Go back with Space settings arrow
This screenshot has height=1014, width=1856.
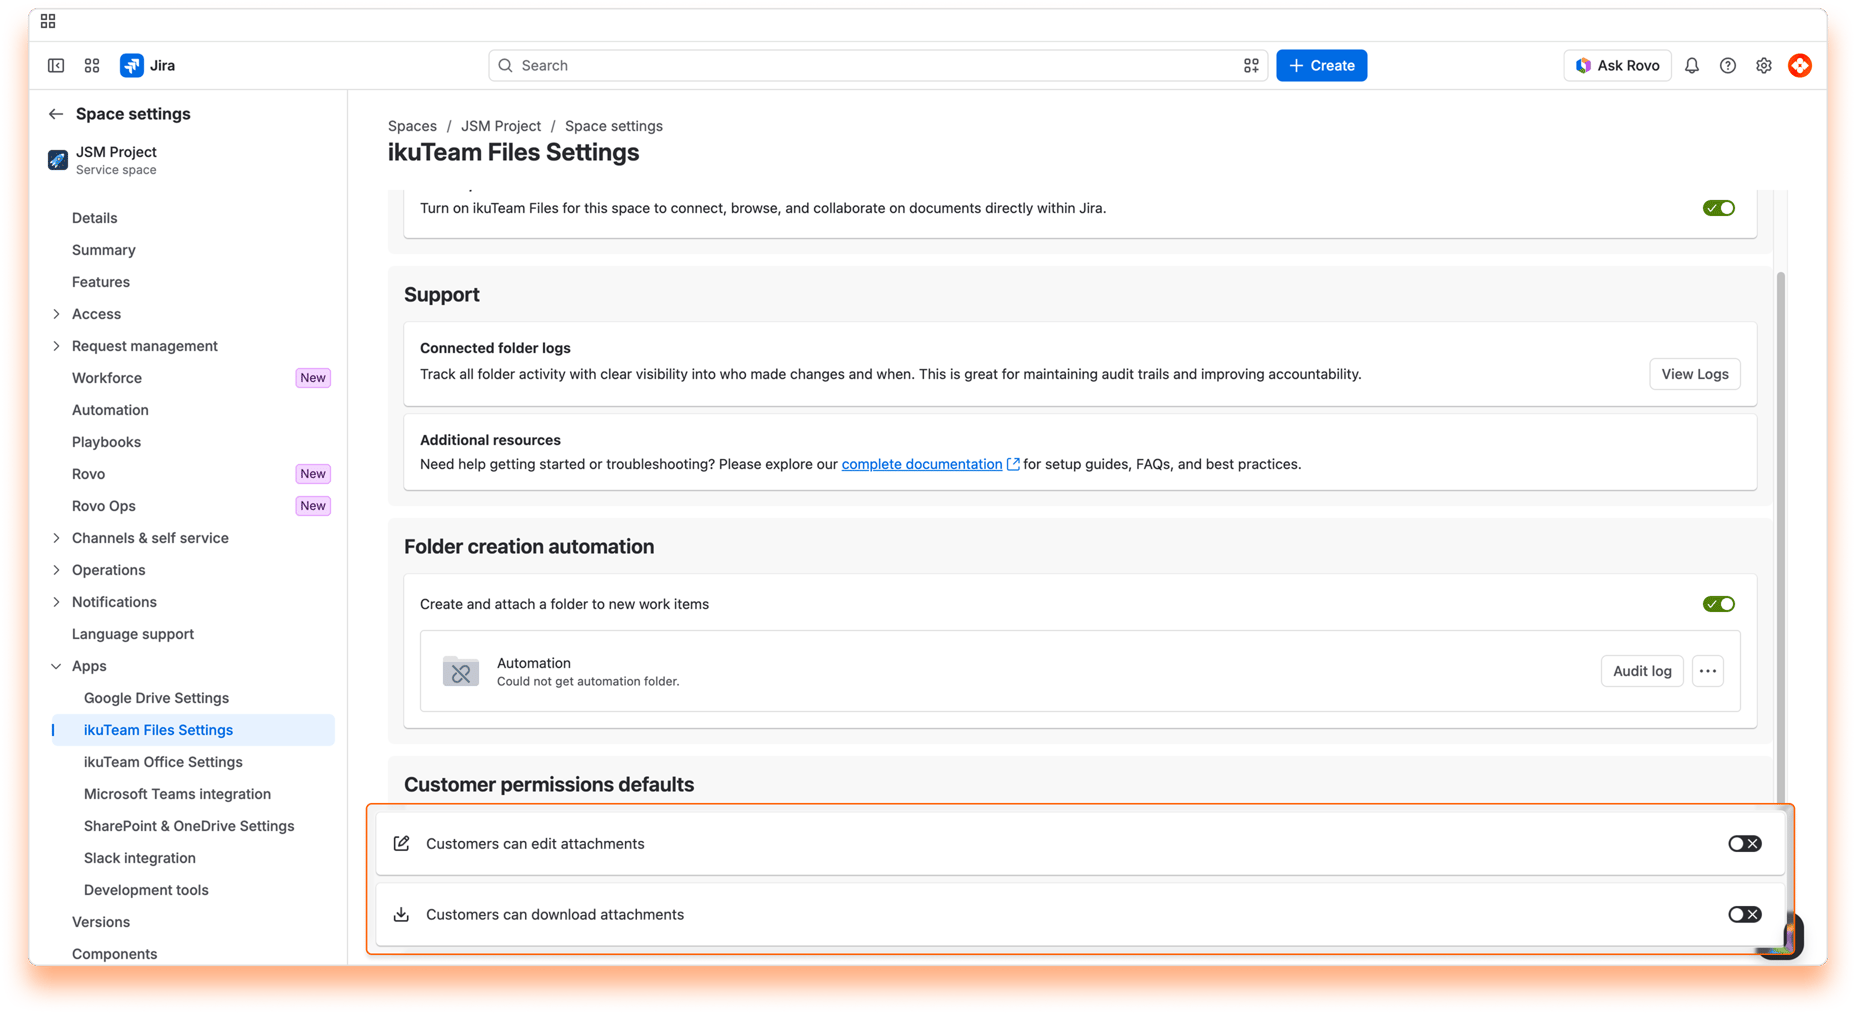[56, 114]
